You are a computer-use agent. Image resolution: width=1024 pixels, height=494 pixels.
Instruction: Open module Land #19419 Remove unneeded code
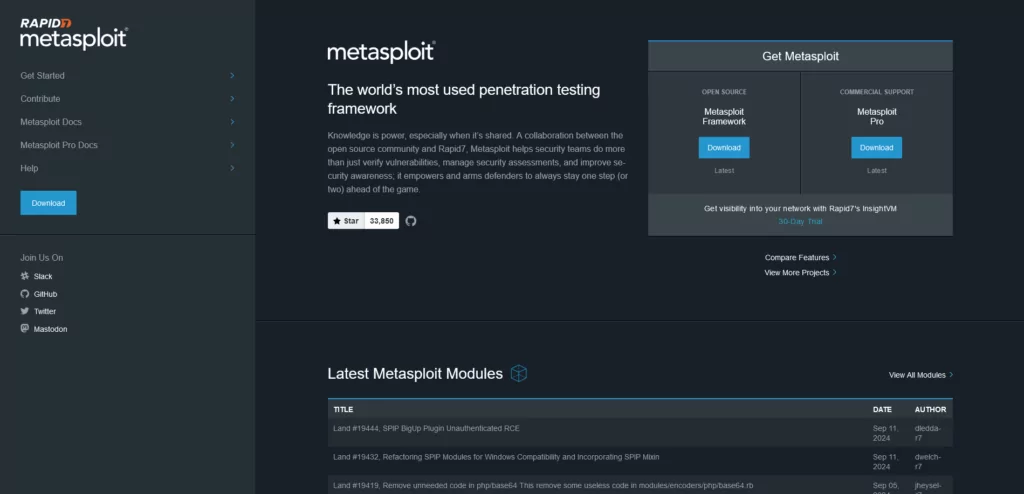[543, 486]
